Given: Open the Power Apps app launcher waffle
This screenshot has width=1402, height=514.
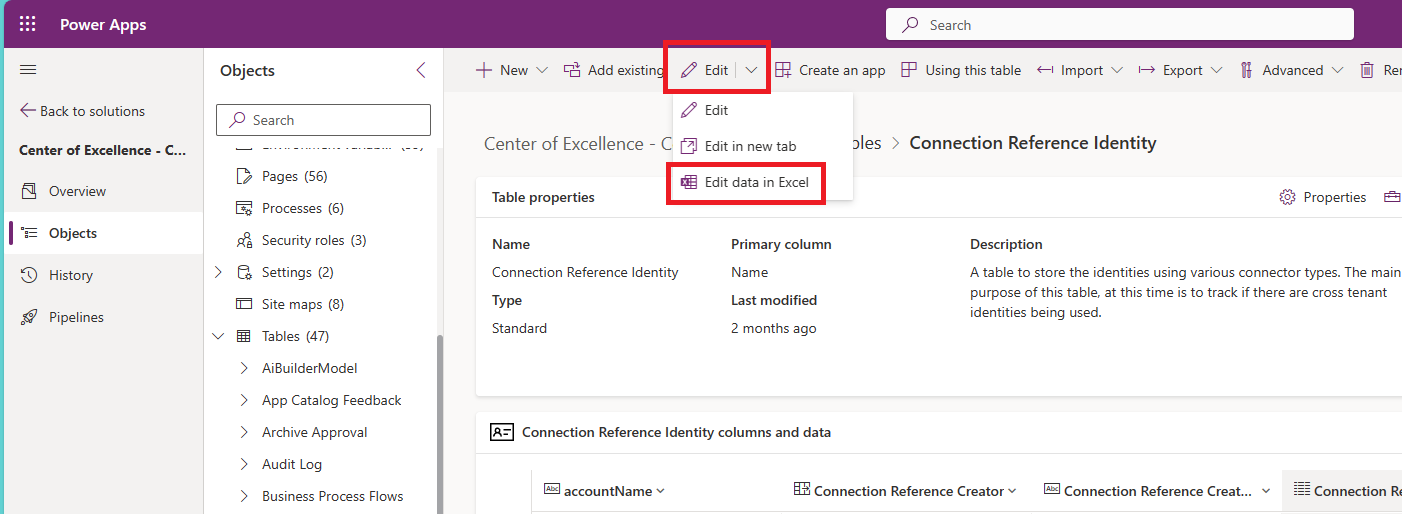Looking at the screenshot, I should point(28,25).
